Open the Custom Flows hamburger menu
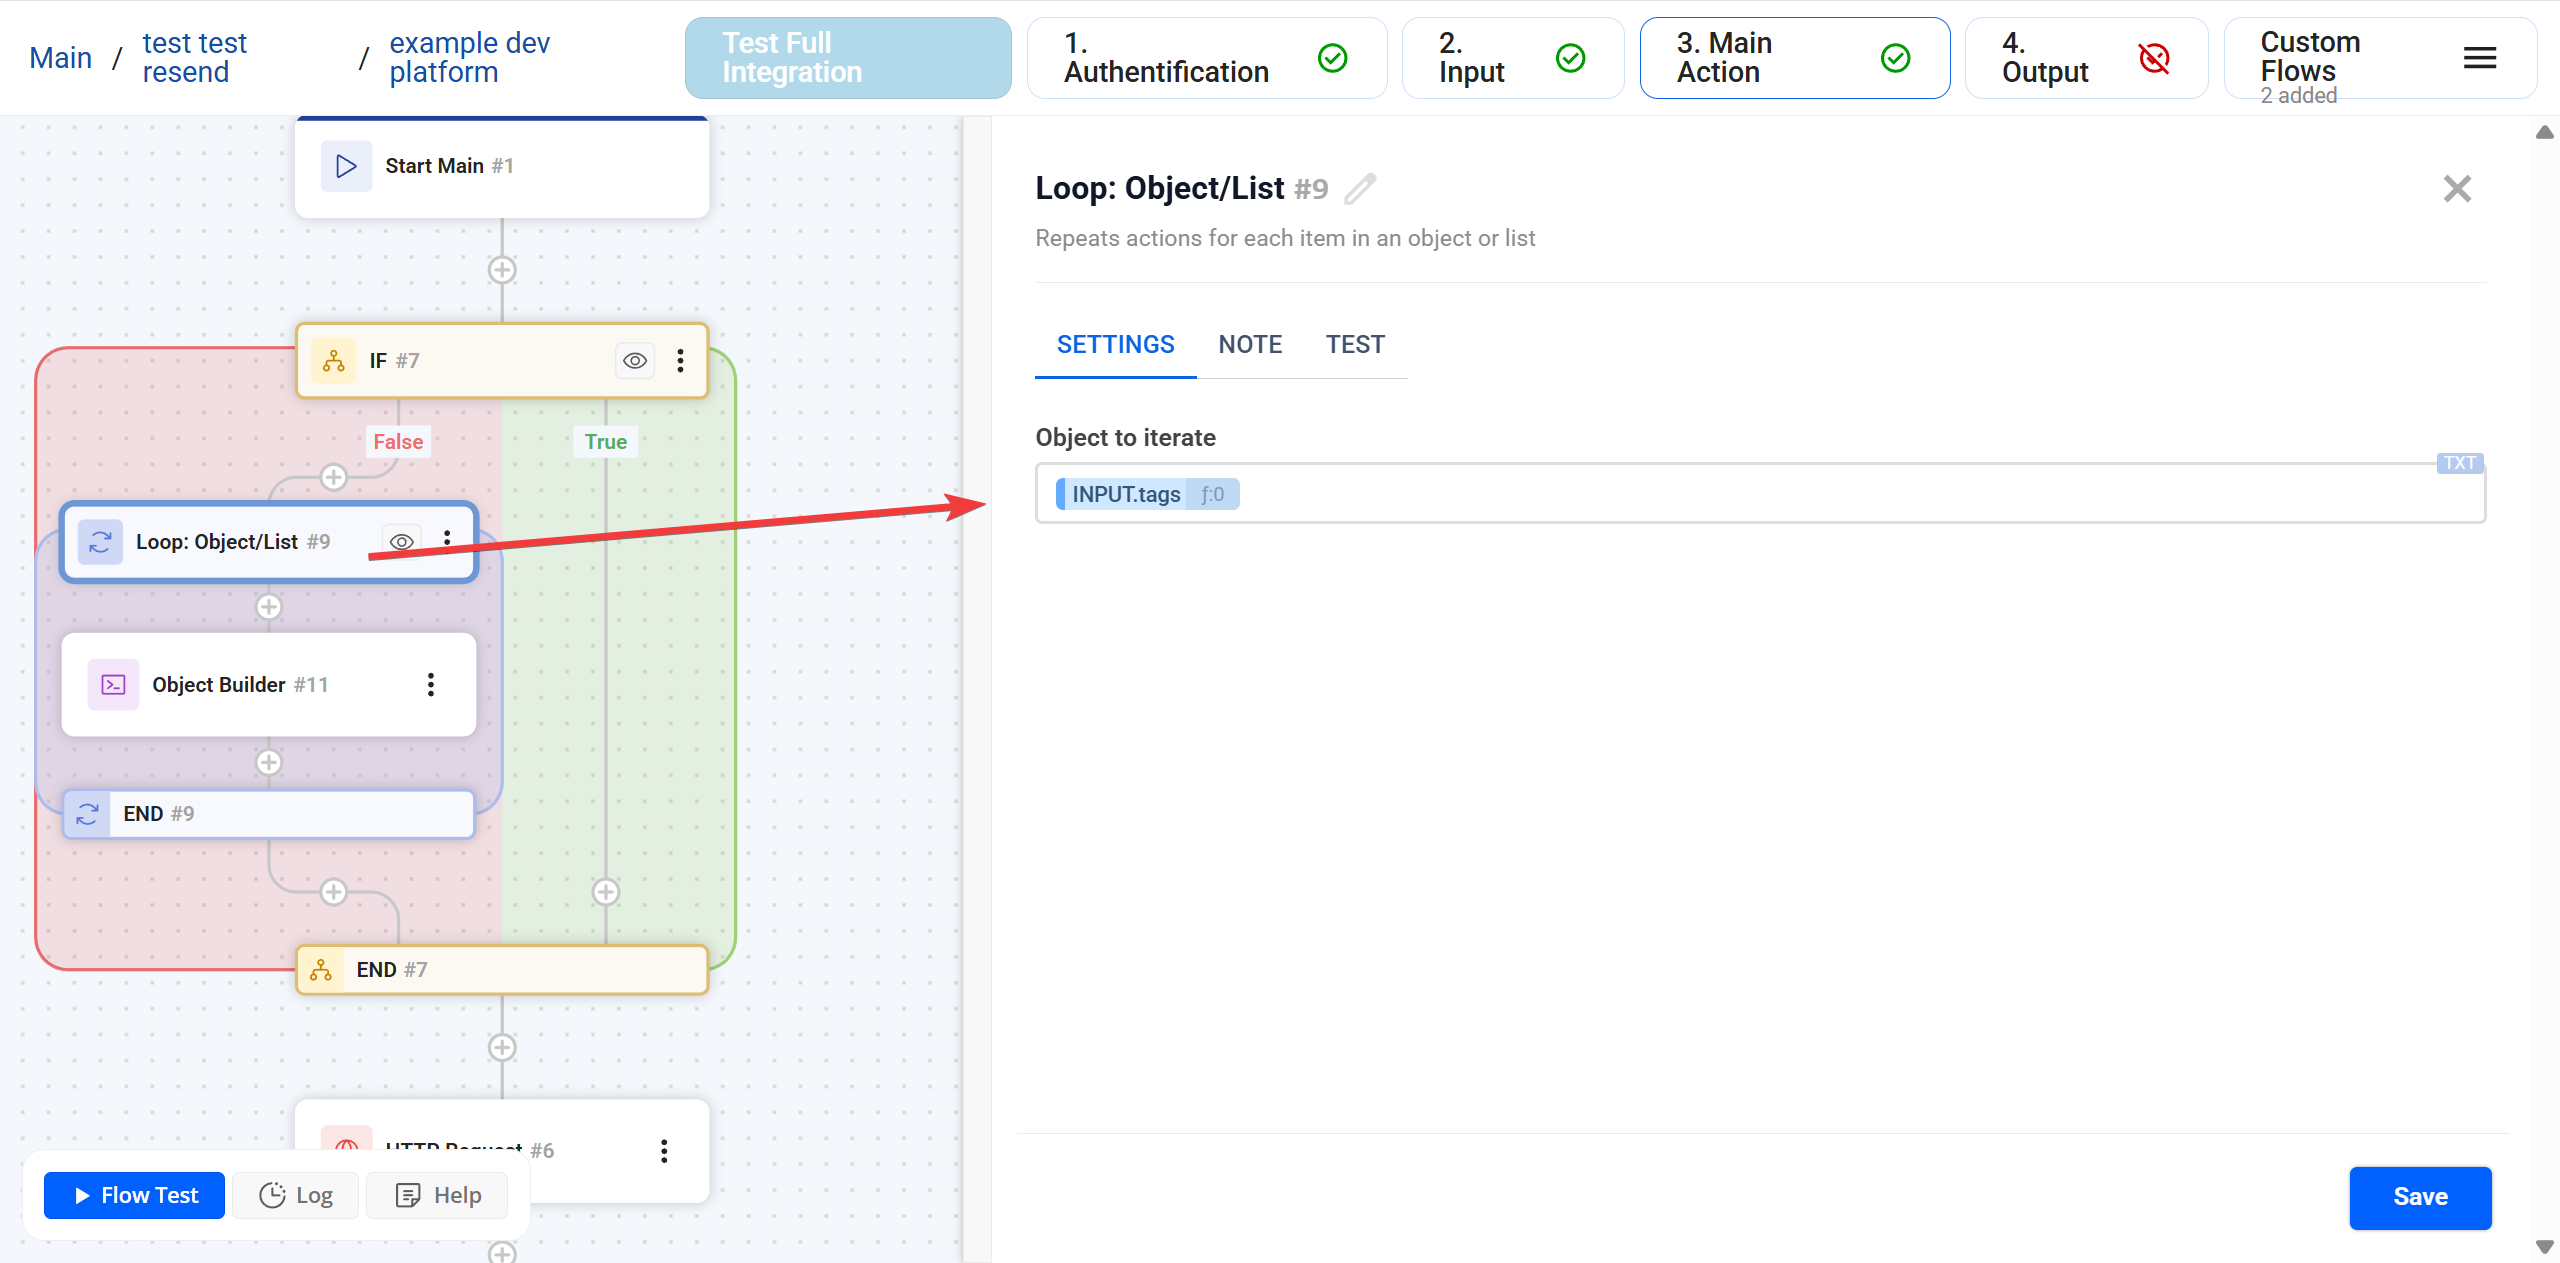The height and width of the screenshot is (1263, 2560). pyautogui.click(x=2479, y=58)
